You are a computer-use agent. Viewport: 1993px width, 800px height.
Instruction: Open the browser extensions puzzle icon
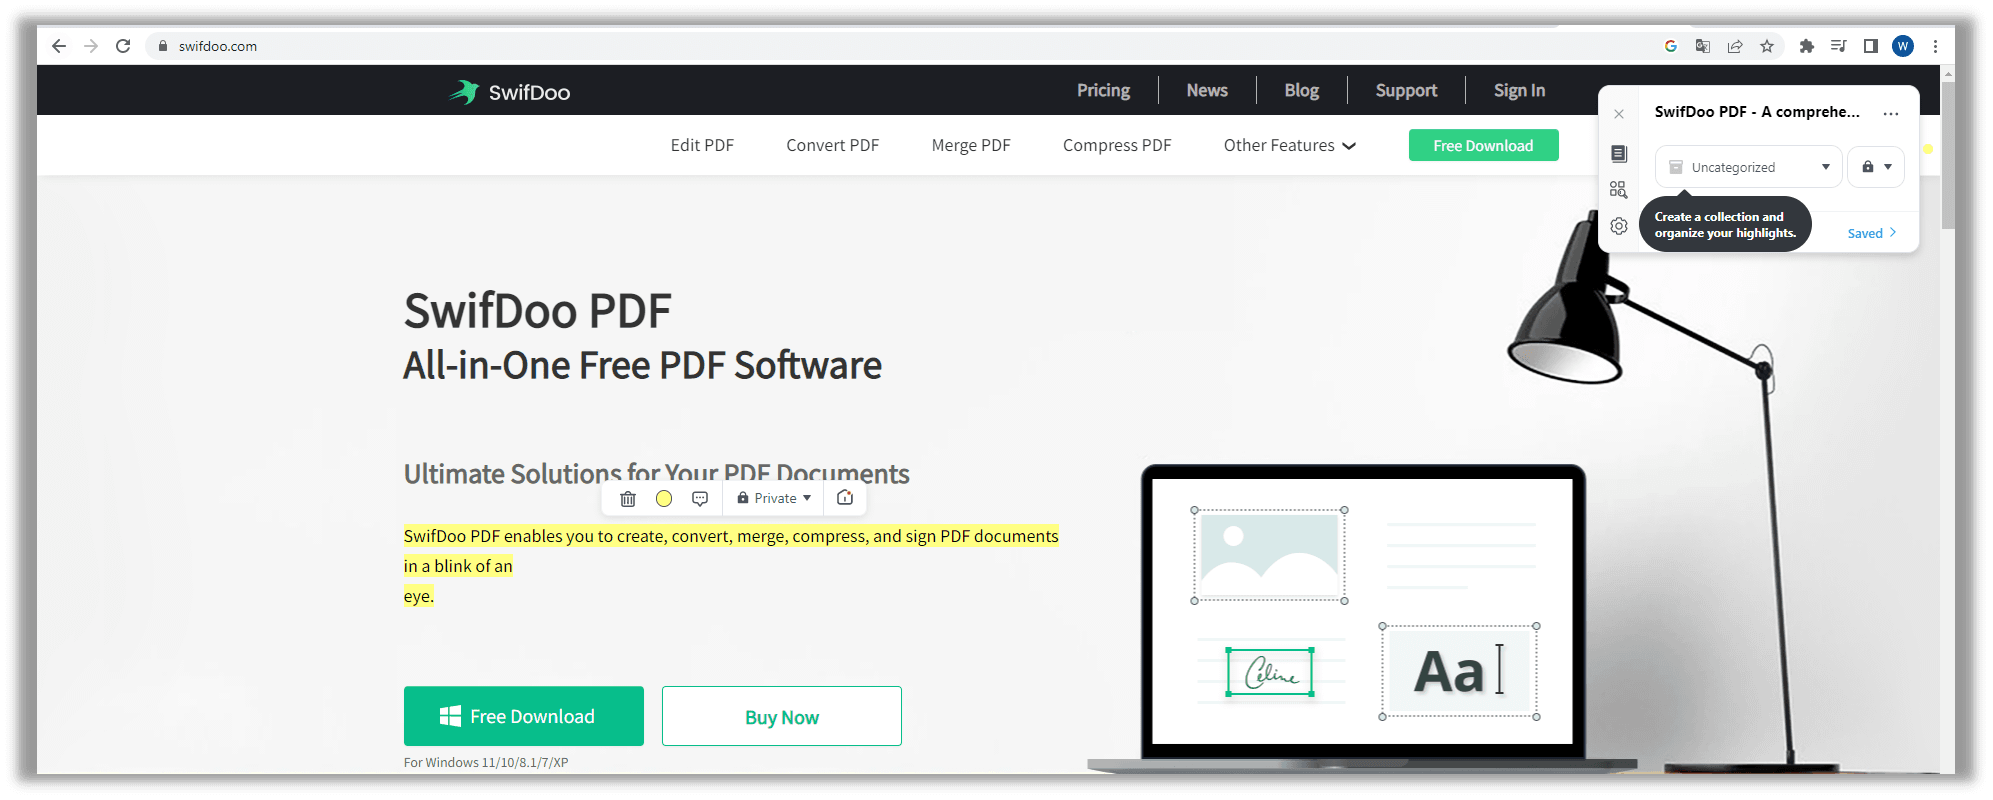(x=1806, y=46)
